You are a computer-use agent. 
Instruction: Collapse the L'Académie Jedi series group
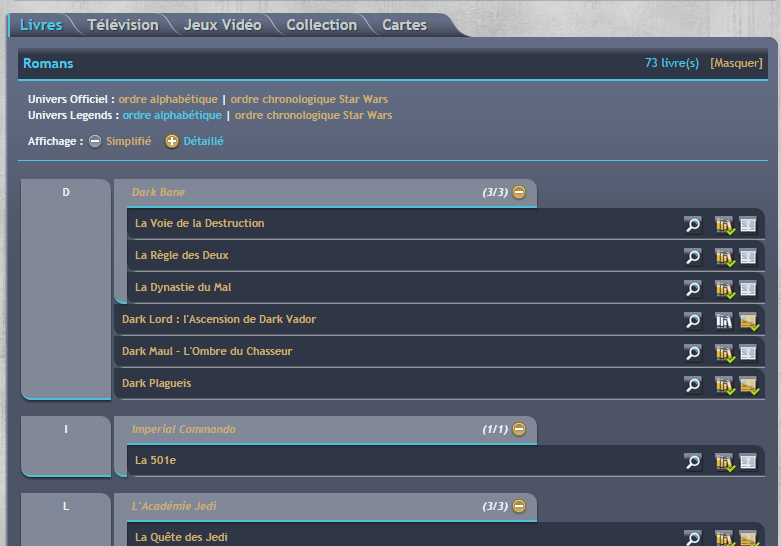(519, 506)
